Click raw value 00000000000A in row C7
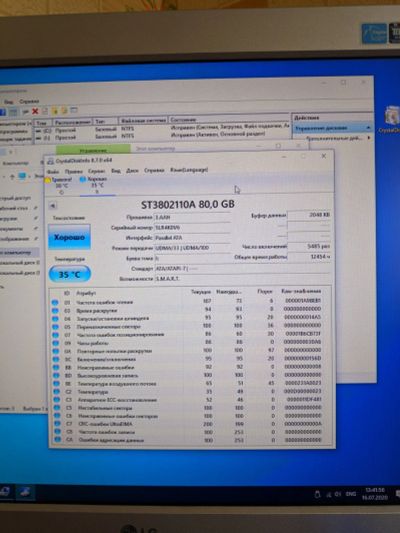The height and width of the screenshot is (533, 400). point(303,424)
